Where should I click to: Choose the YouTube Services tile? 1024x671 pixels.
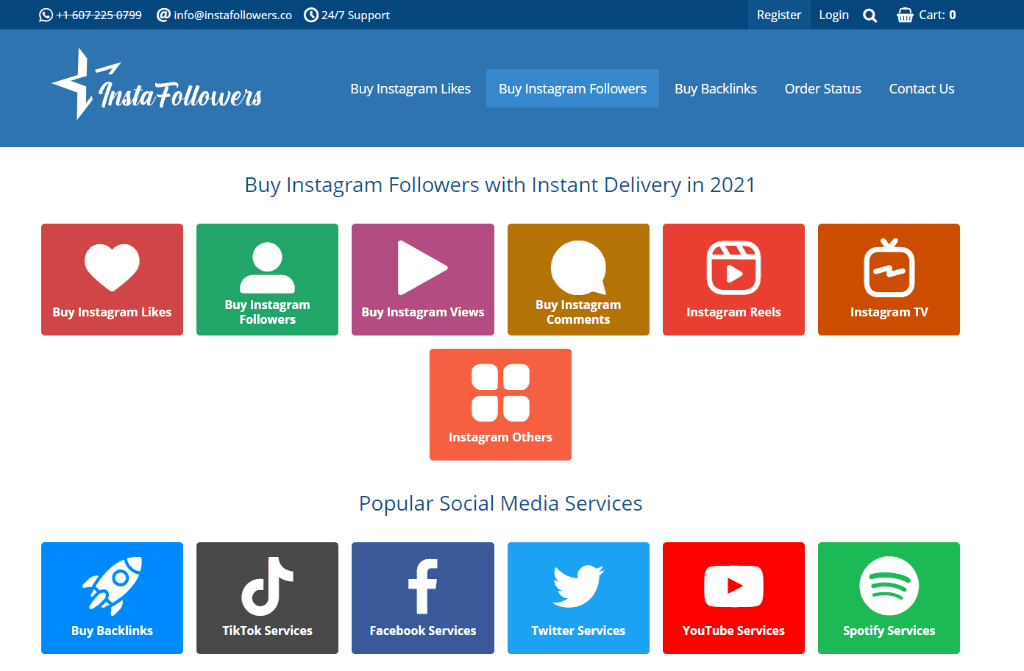click(733, 598)
